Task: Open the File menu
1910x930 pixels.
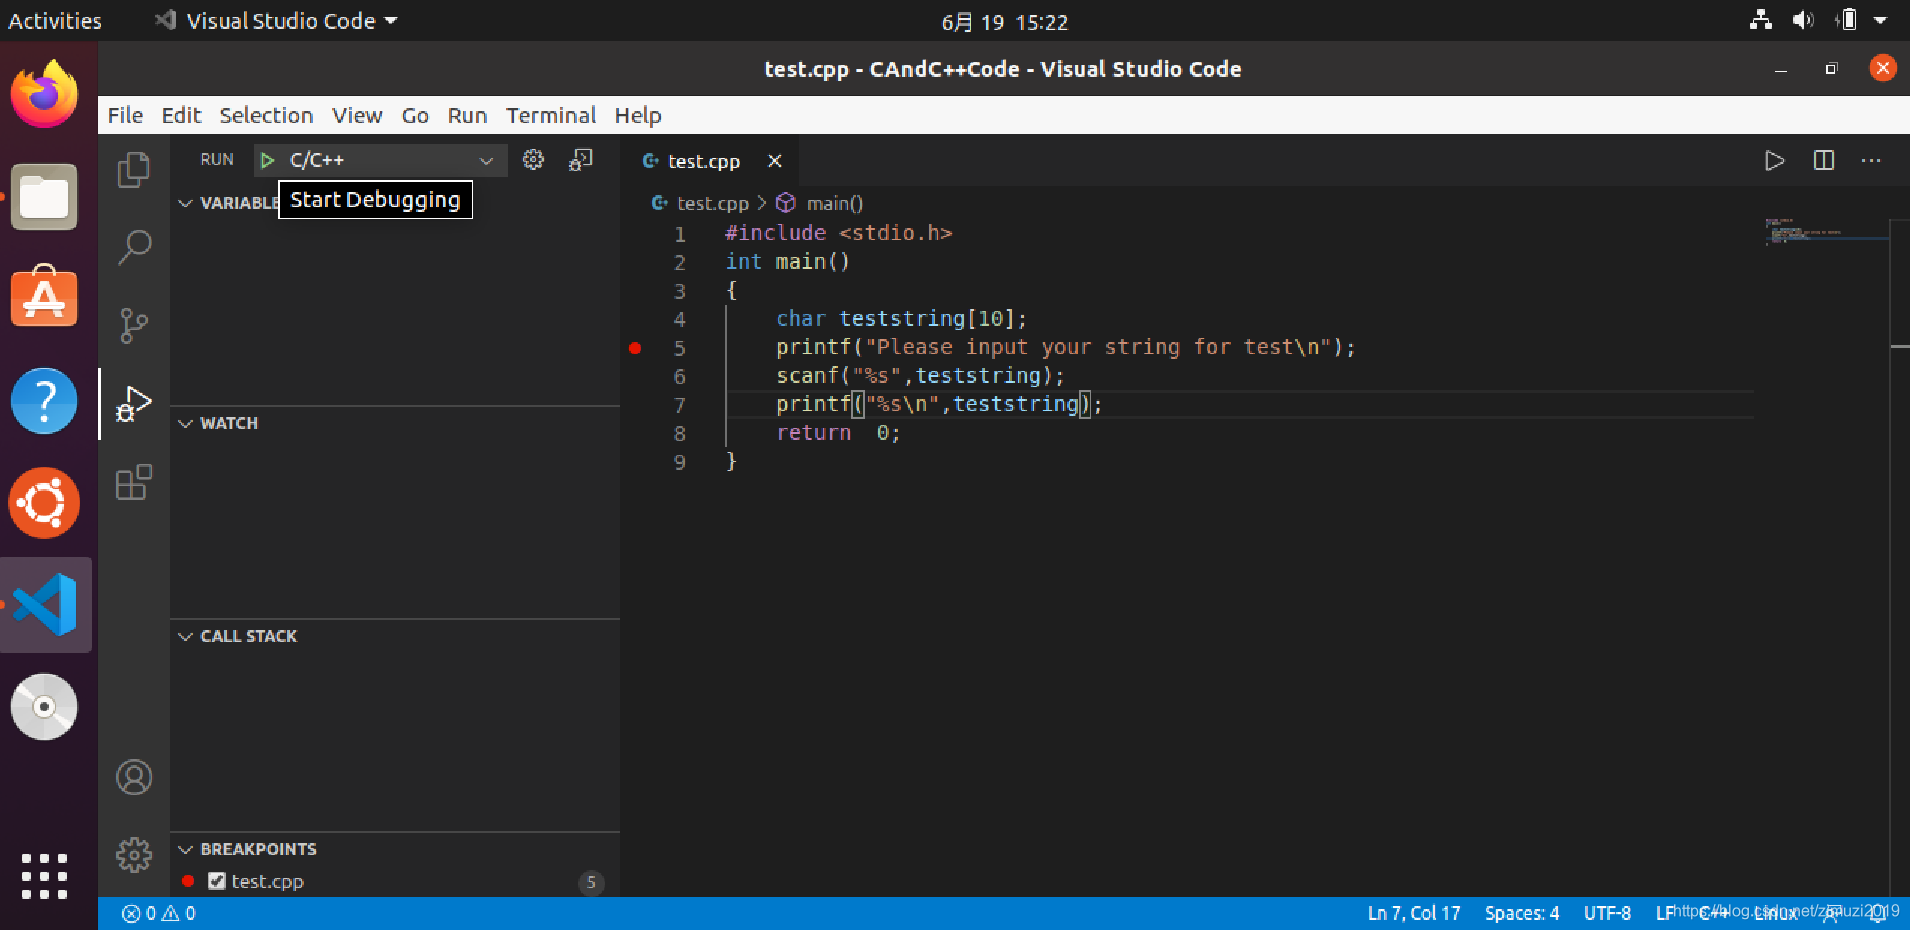Action: pos(125,115)
